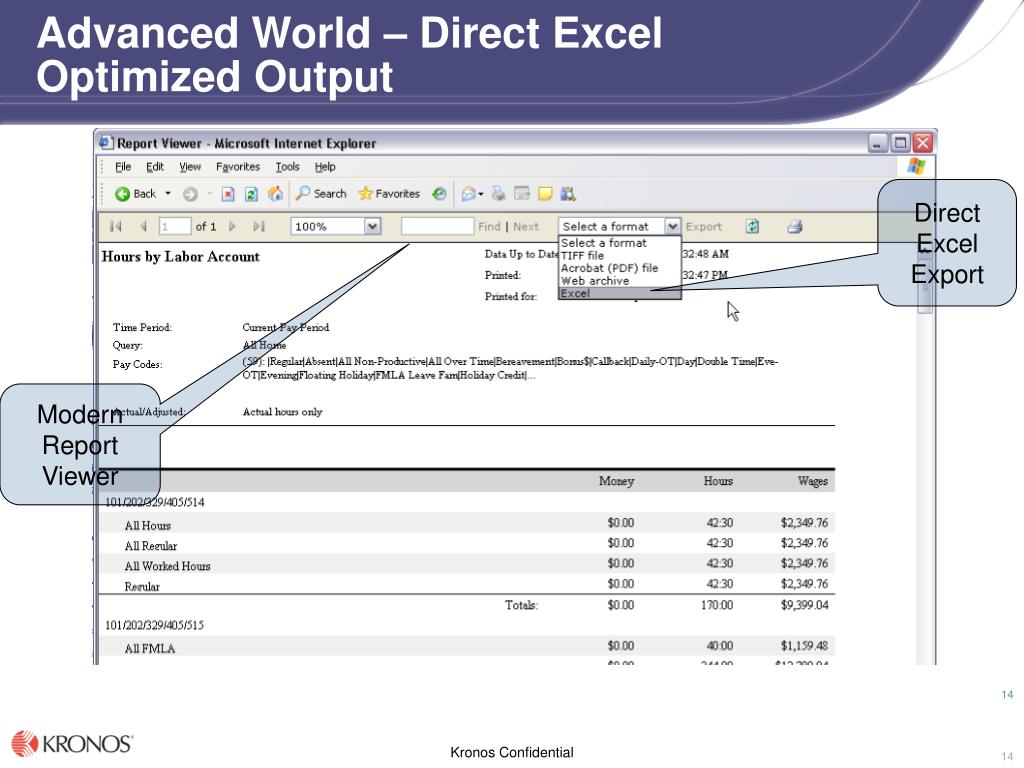Screen dimensions: 1024x768
Task: Open the Favorites toolbar button
Action: [x=389, y=193]
